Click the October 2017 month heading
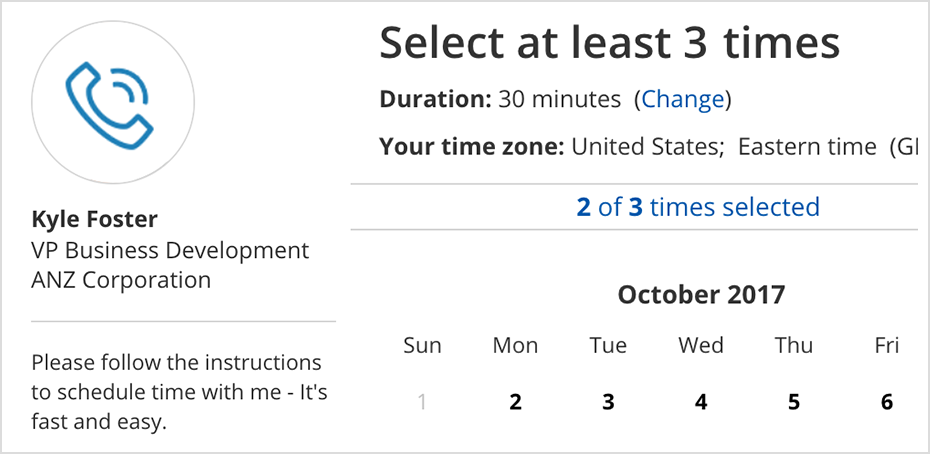Screen dimensions: 930x454 (x=701, y=294)
